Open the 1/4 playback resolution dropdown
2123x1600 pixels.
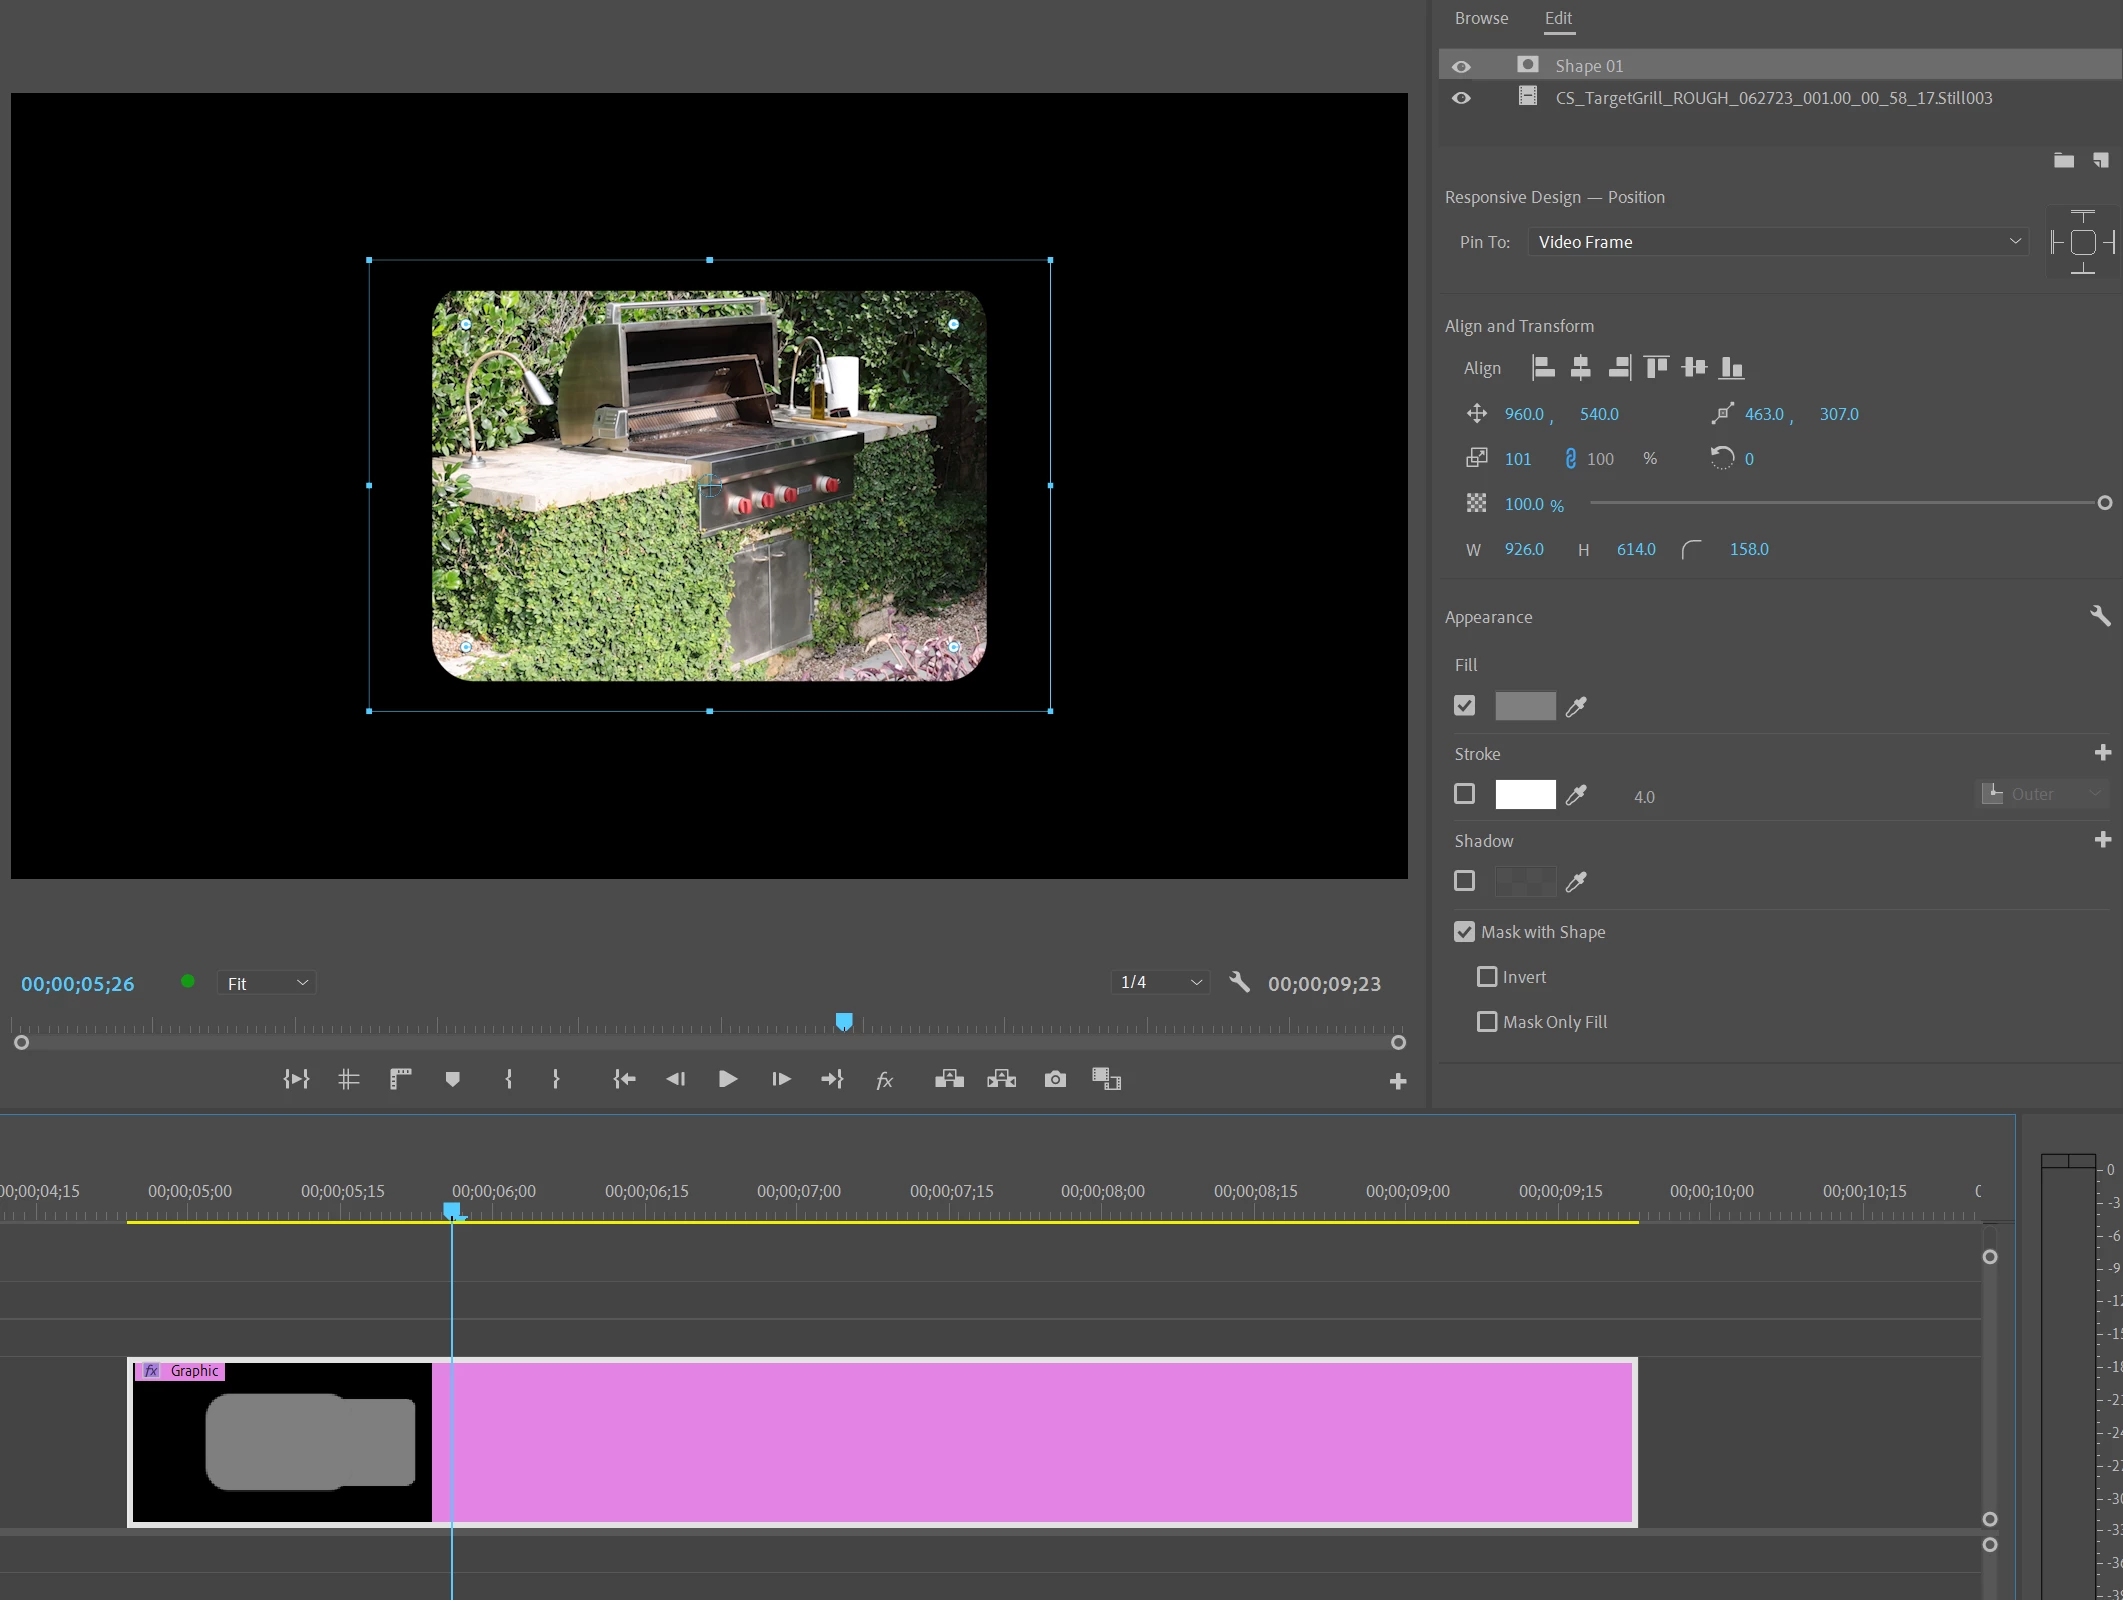pyautogui.click(x=1160, y=983)
